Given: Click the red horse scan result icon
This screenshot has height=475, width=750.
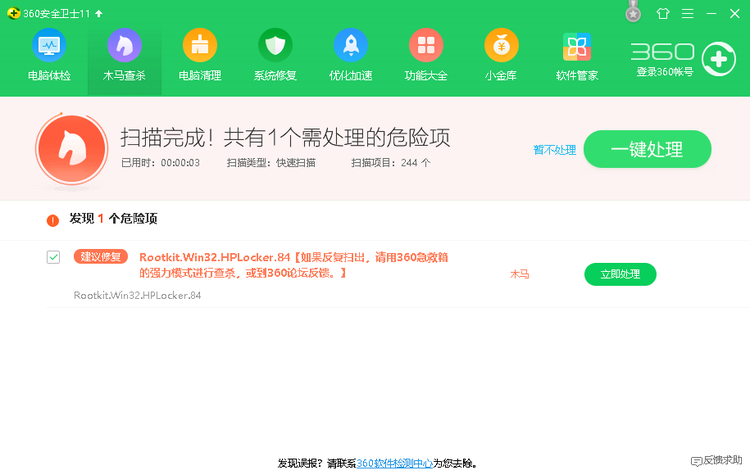Looking at the screenshot, I should (x=72, y=149).
